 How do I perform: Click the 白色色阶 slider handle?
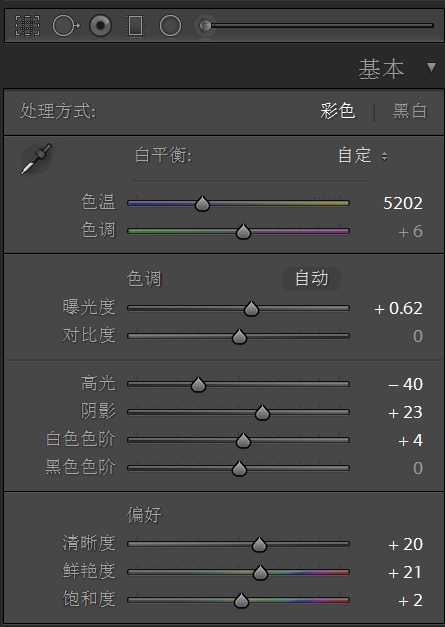pyautogui.click(x=243, y=441)
